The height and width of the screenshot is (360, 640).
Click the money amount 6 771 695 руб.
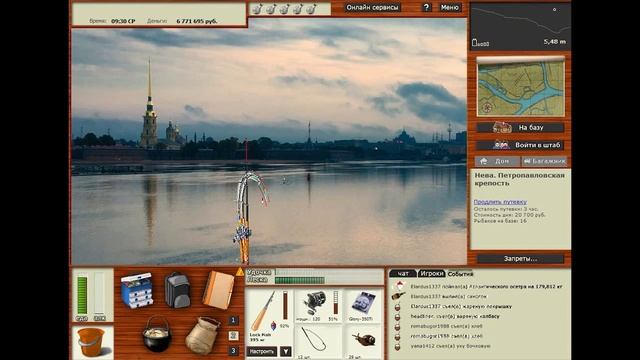pyautogui.click(x=197, y=21)
